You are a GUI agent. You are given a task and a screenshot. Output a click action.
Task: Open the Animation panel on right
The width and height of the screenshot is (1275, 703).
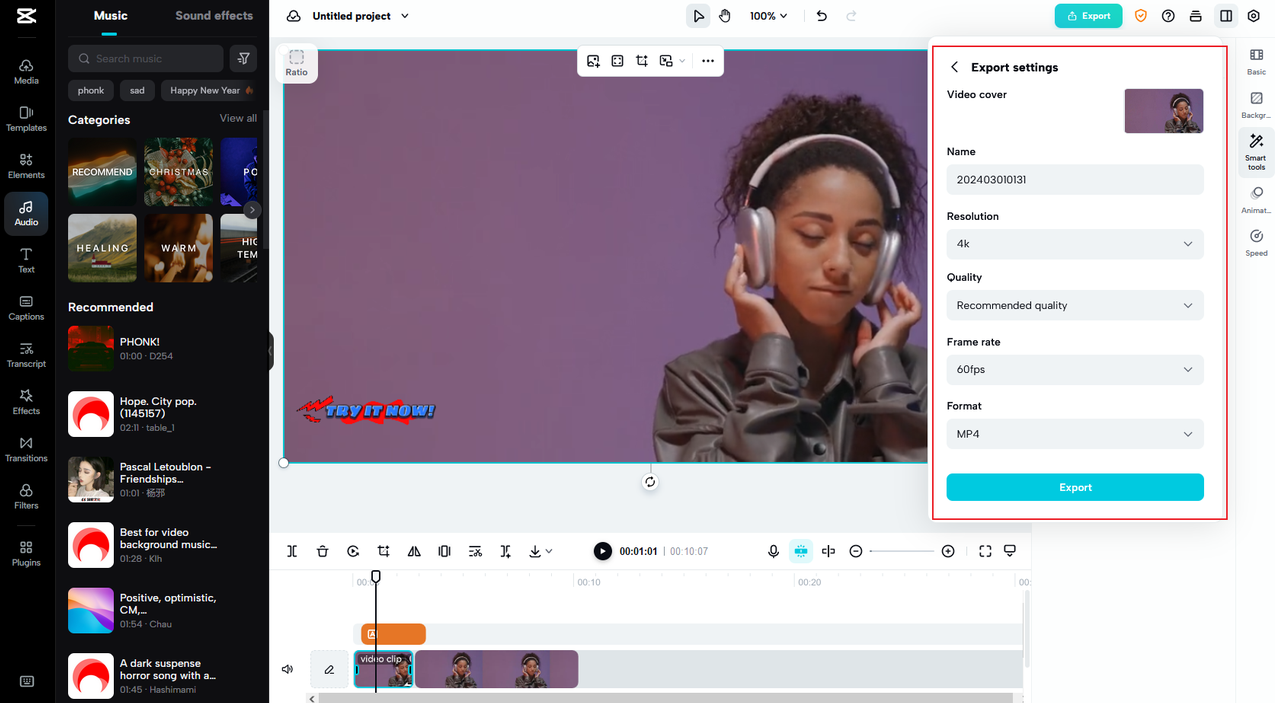tap(1256, 200)
